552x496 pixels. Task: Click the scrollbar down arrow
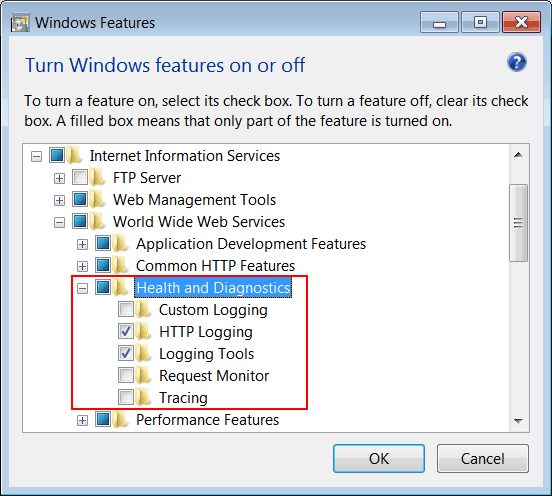pos(518,421)
